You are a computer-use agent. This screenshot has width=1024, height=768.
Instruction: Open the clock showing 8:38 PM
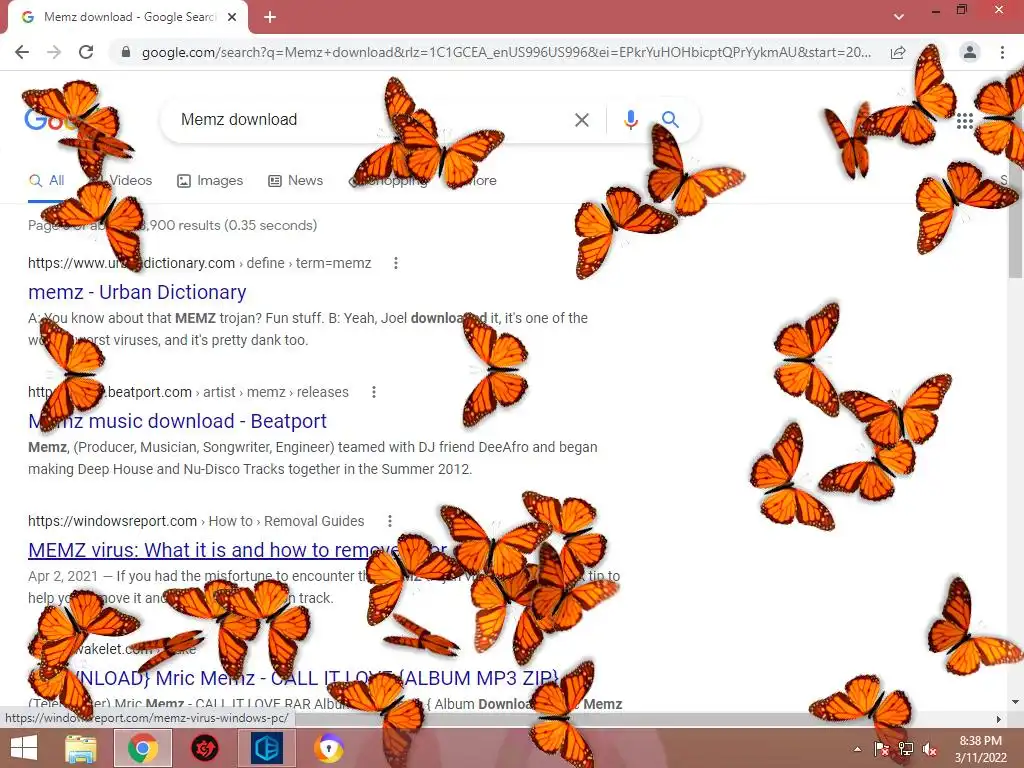tap(980, 749)
